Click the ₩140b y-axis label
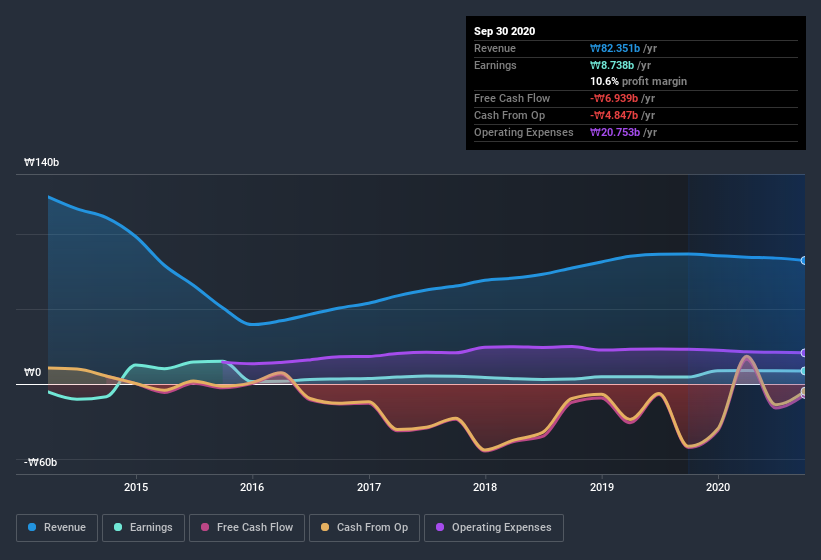This screenshot has height=560, width=821. [x=41, y=162]
